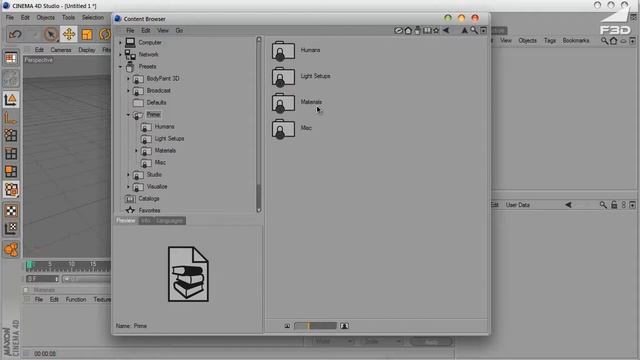Select Defaults folder in the tree
This screenshot has width=640, height=360.
click(156, 102)
